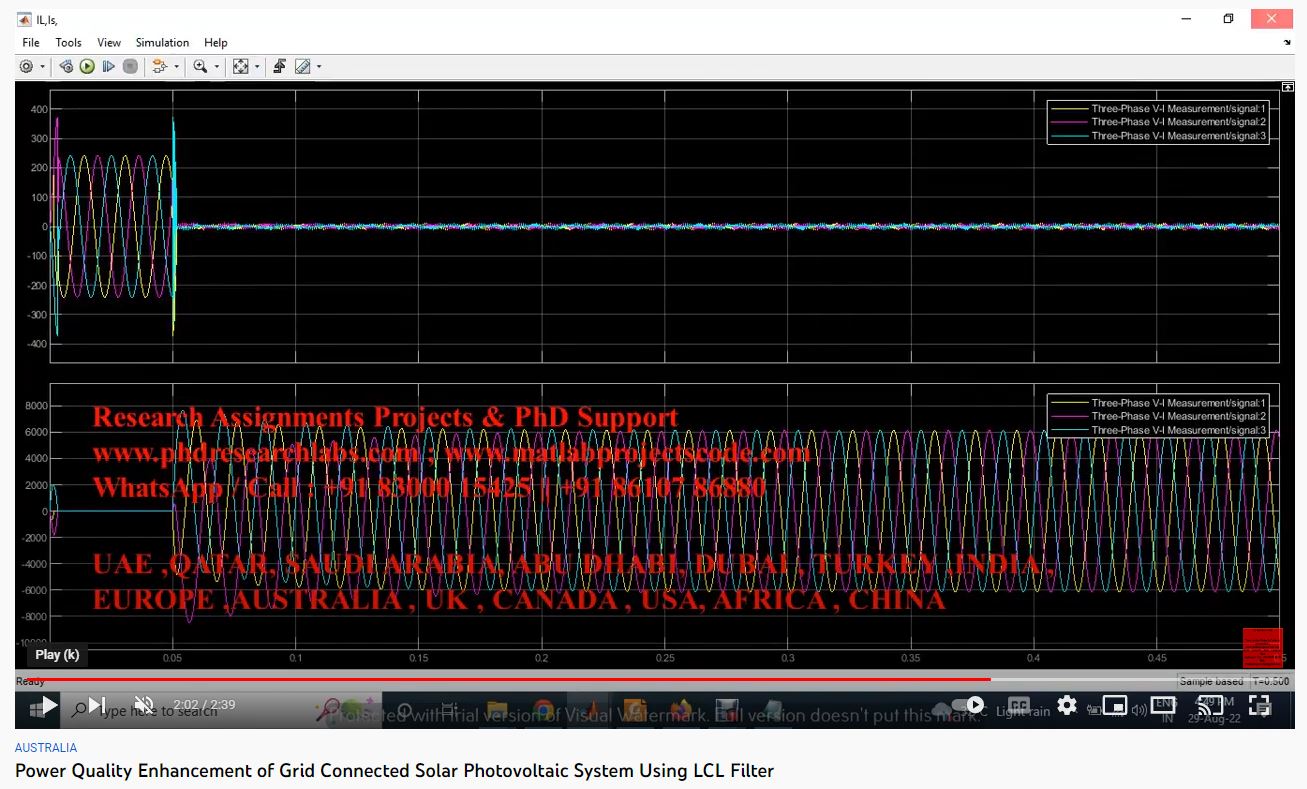Click the AUSTRALIA link below video
Image resolution: width=1307 pixels, height=789 pixels.
(x=46, y=747)
